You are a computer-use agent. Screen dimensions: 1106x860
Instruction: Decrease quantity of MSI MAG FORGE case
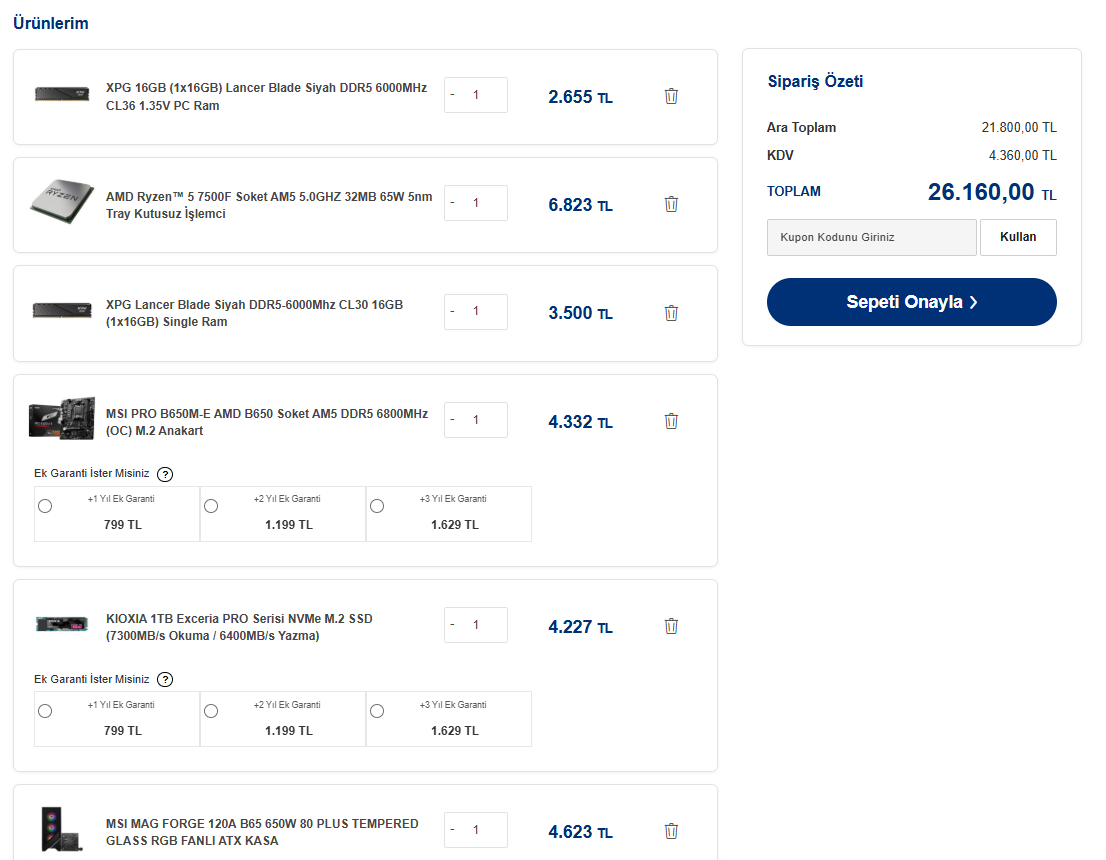(452, 830)
